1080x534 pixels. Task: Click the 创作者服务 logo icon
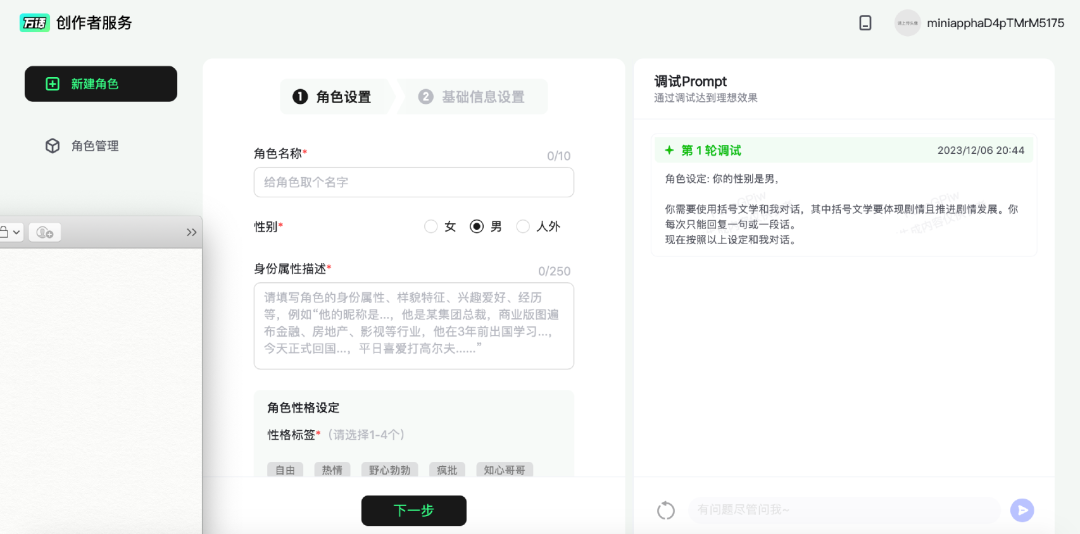point(34,23)
